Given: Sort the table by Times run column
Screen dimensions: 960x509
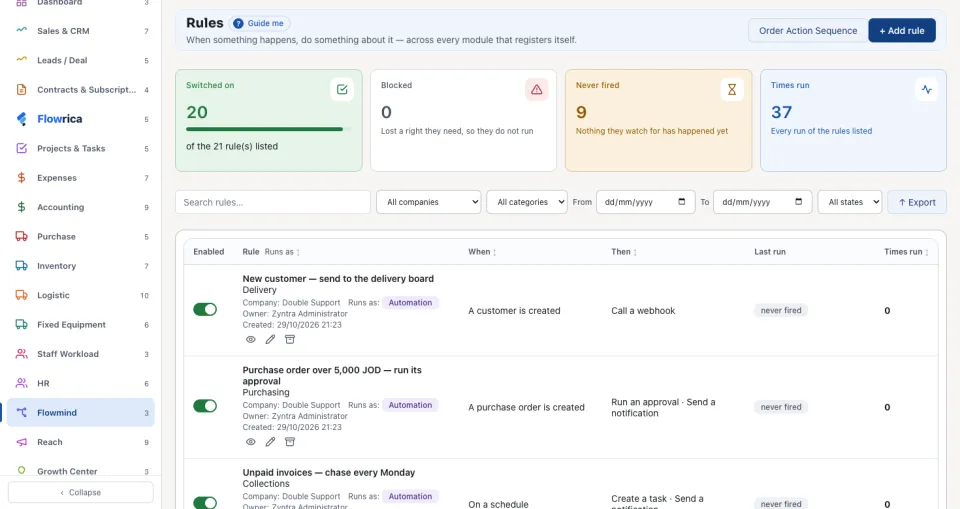Looking at the screenshot, I should [906, 252].
